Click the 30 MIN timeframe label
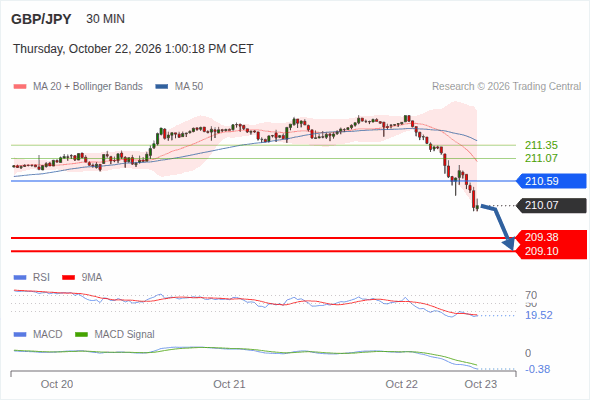 [105, 19]
